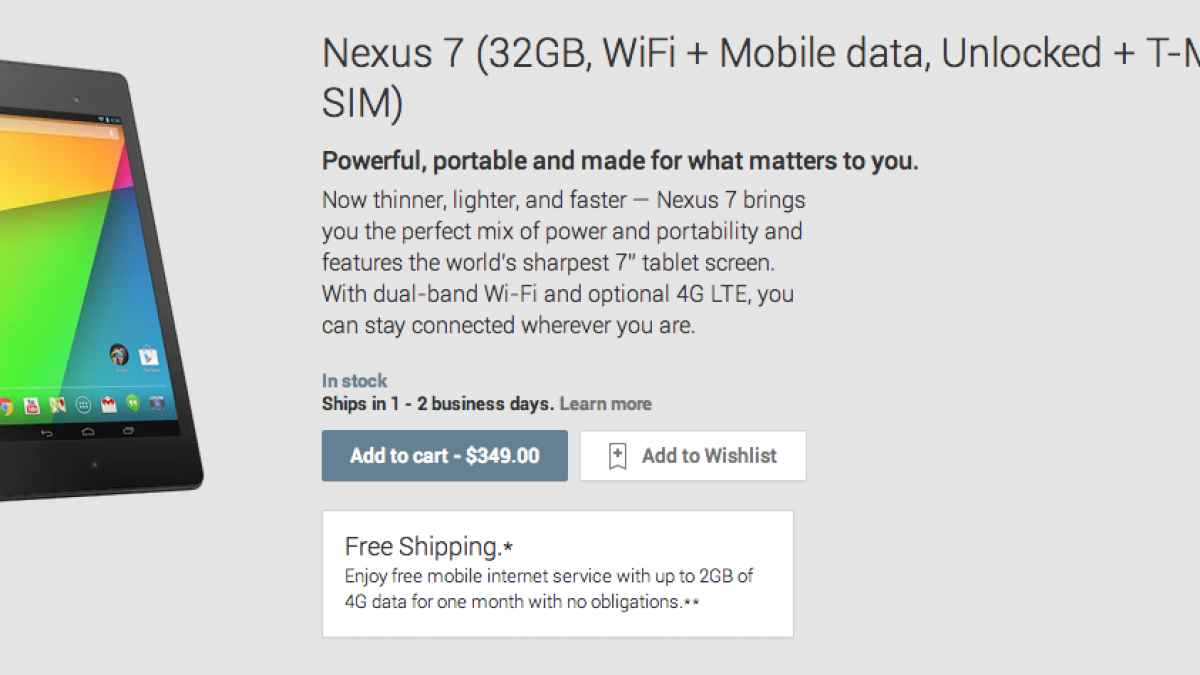Viewport: 1200px width, 675px height.
Task: Click the Hangouts icon on the tablet dock
Action: (133, 403)
